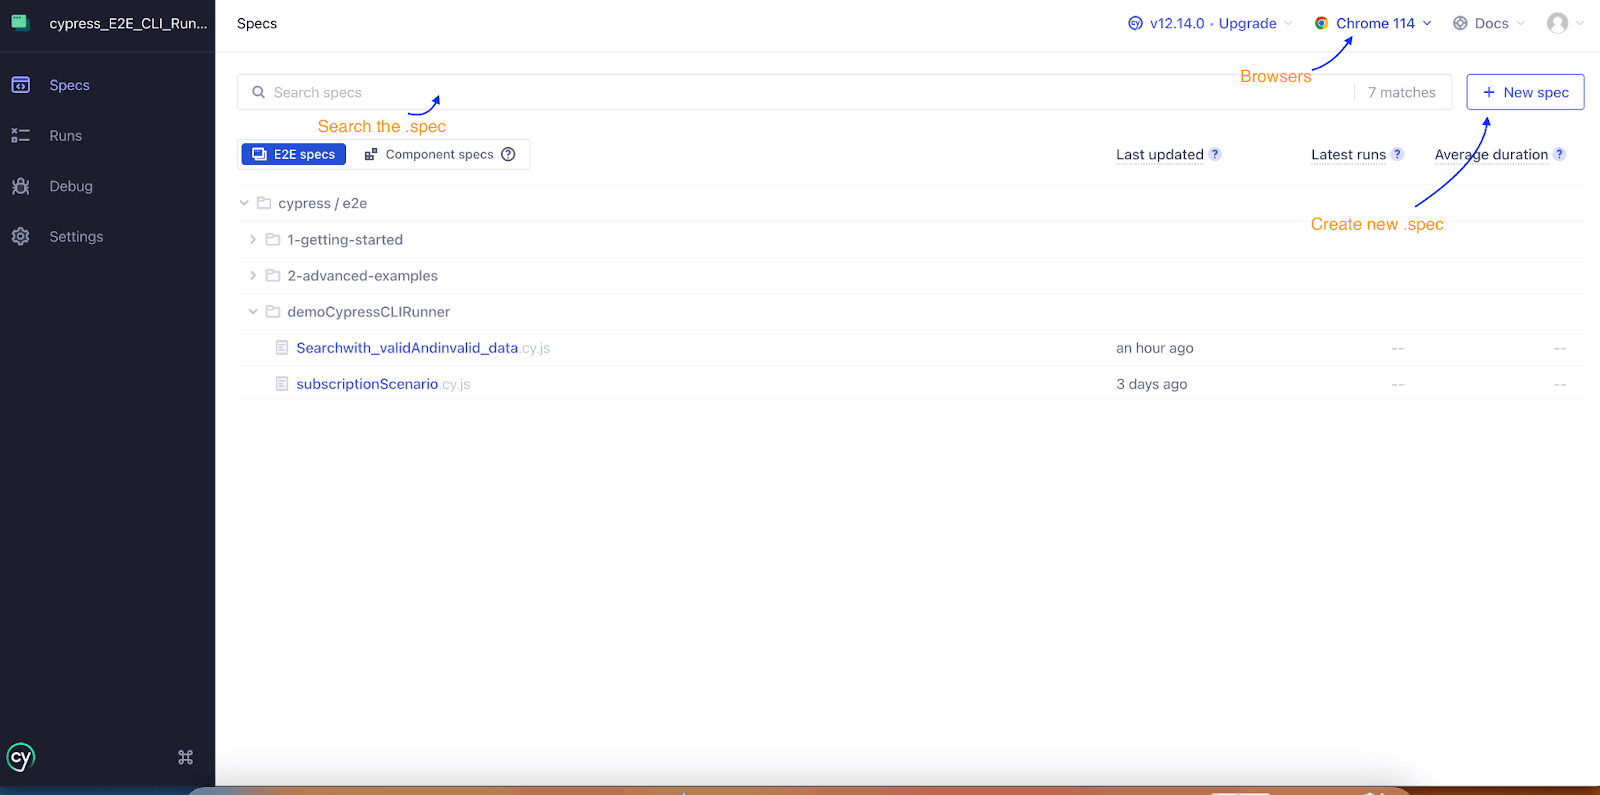
Task: Click the magnifier icon in the search box
Action: (258, 92)
